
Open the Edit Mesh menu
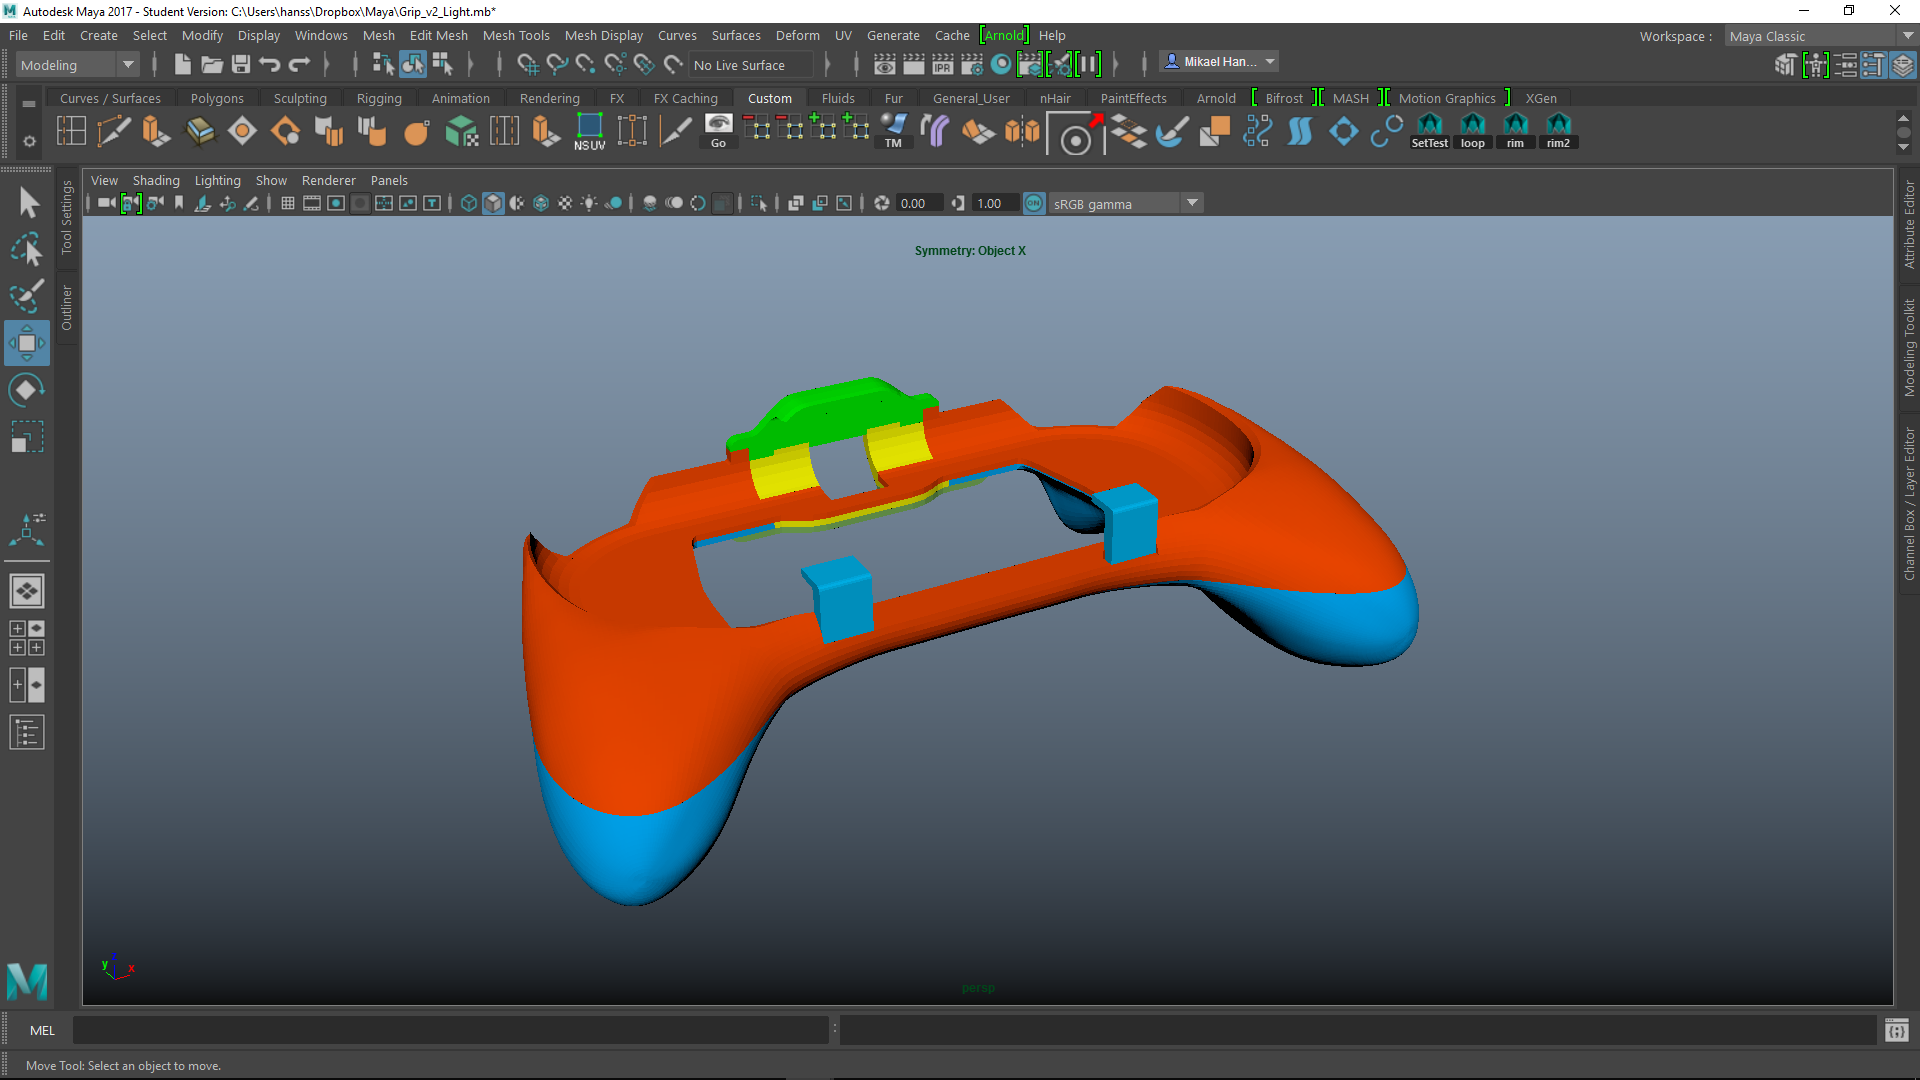pos(438,35)
